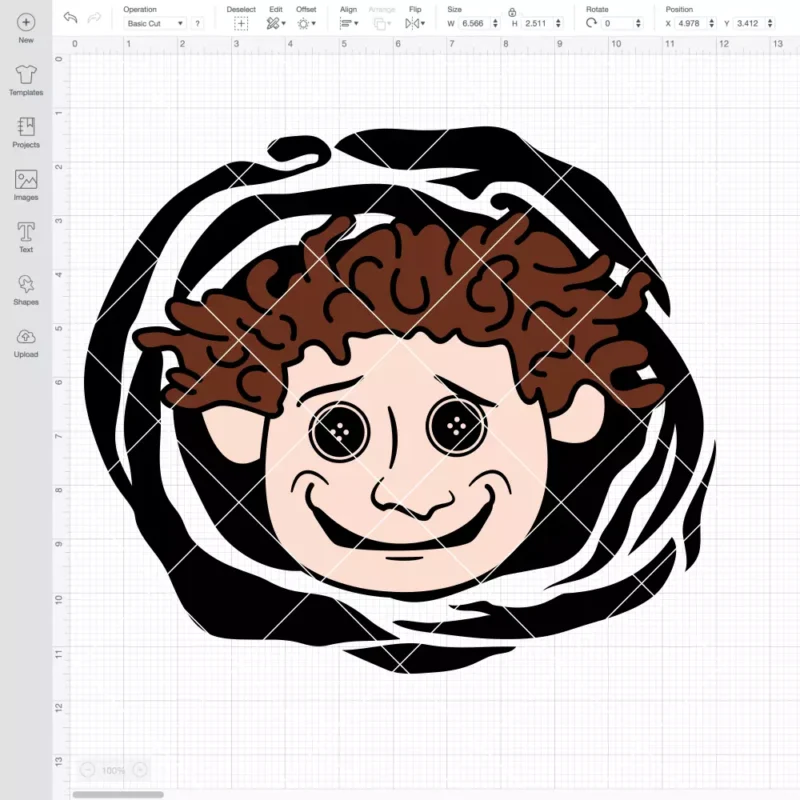The width and height of the screenshot is (800, 800).
Task: Click the 100% zoom level label
Action: click(113, 770)
